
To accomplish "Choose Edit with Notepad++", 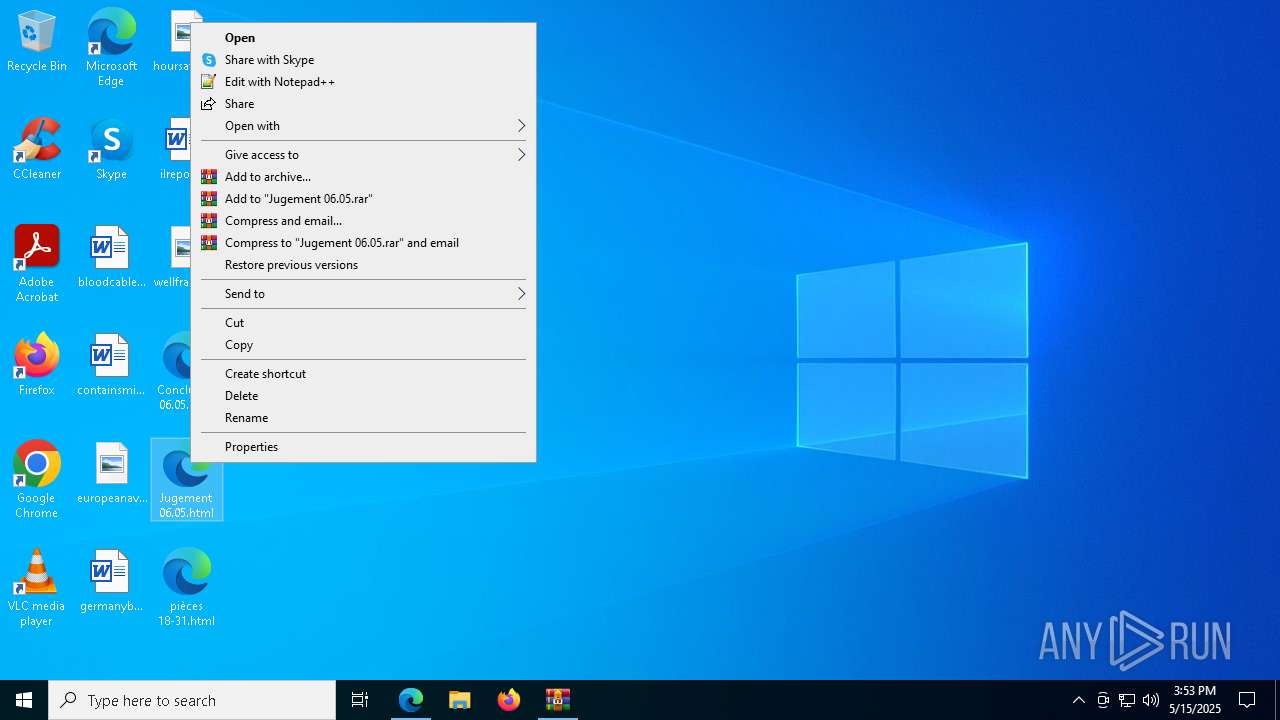I will pos(363,82).
